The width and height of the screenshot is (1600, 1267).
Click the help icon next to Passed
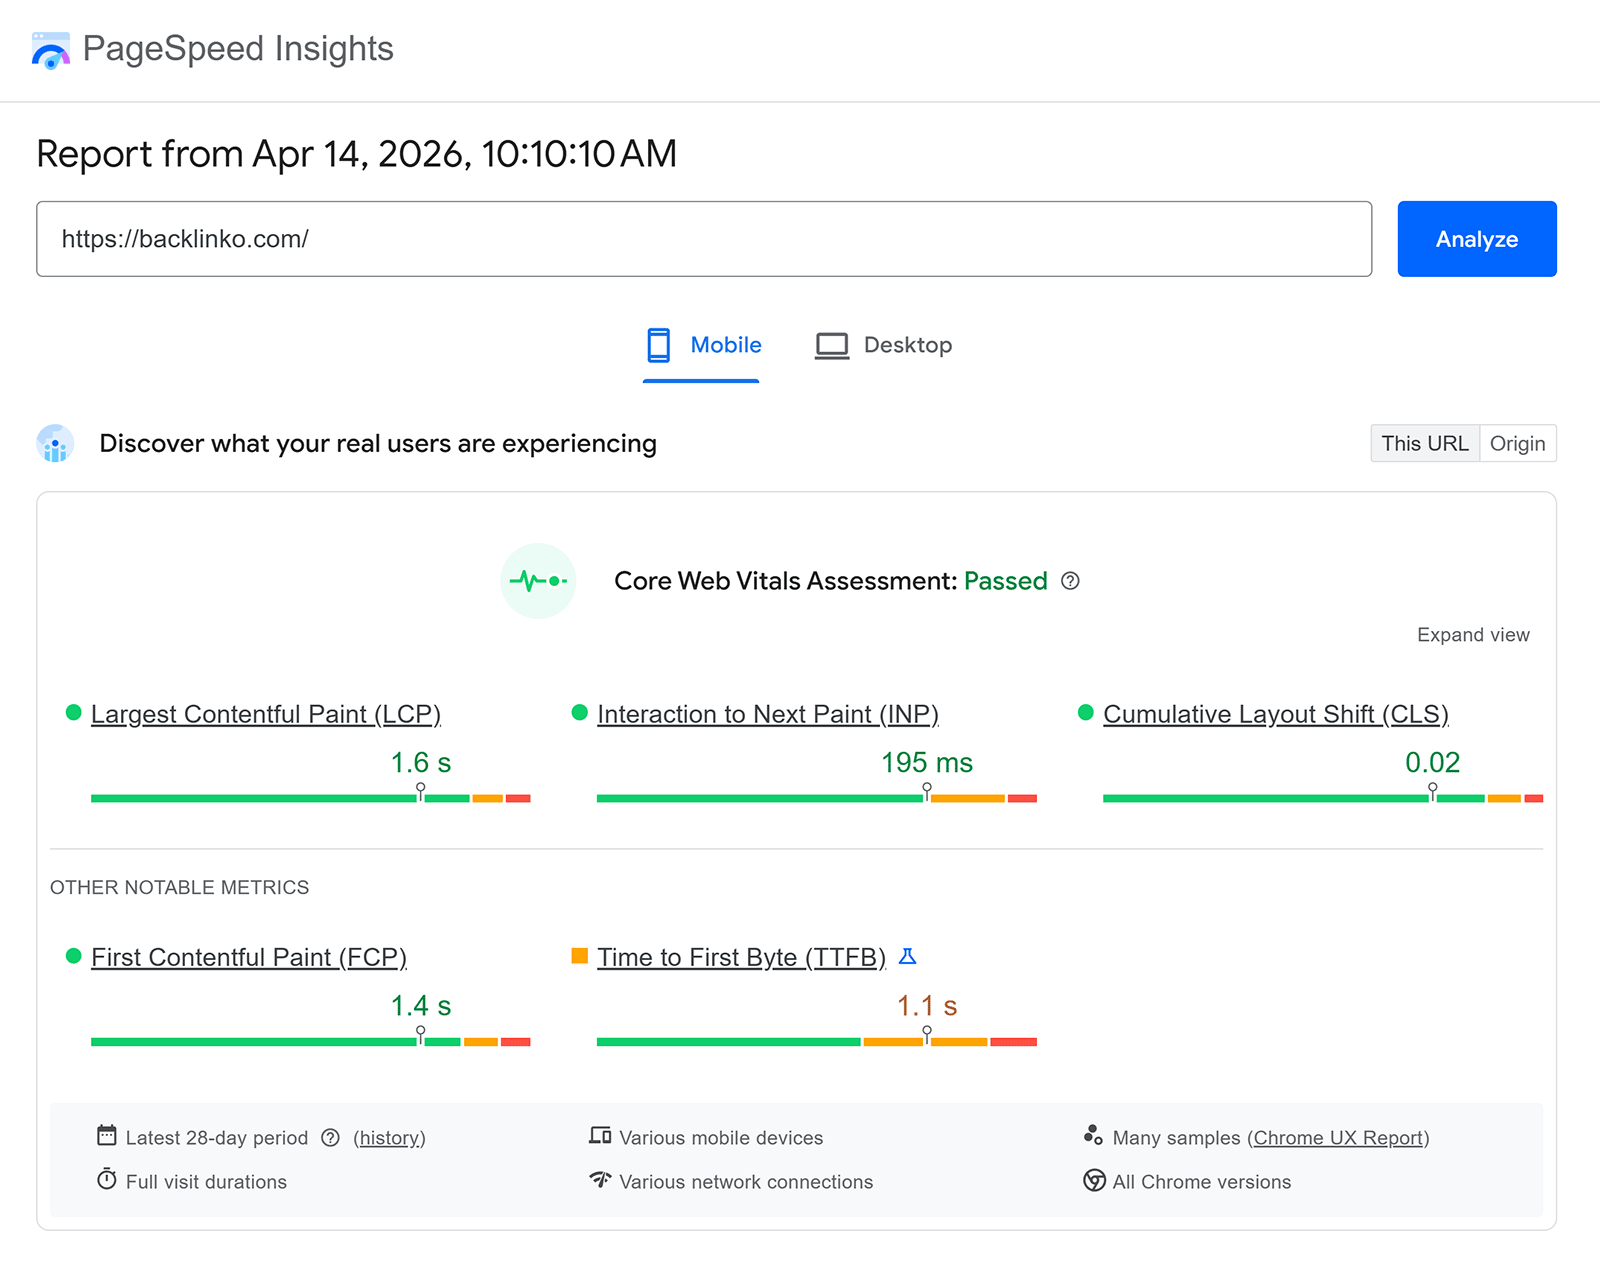pyautogui.click(x=1070, y=581)
